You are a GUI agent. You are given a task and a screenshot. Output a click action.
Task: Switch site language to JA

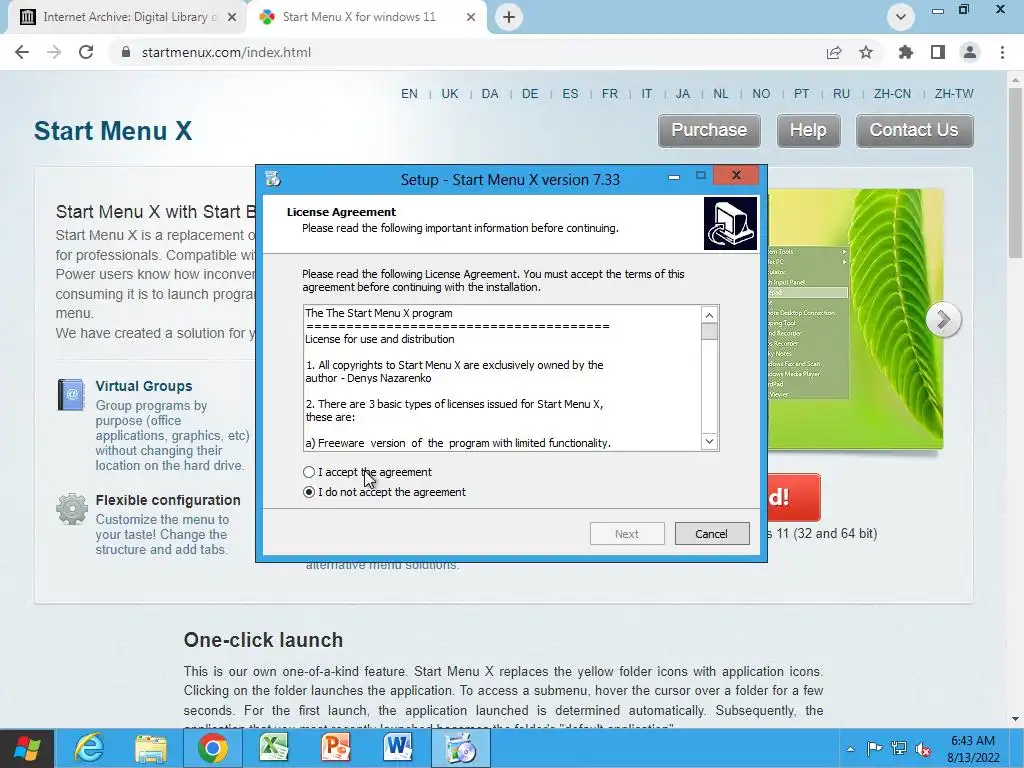click(682, 94)
